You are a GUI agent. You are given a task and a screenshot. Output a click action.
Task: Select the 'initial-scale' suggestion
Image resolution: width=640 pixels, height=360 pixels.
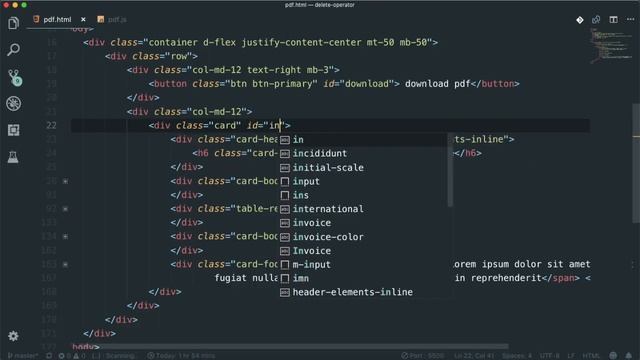[x=363, y=167]
